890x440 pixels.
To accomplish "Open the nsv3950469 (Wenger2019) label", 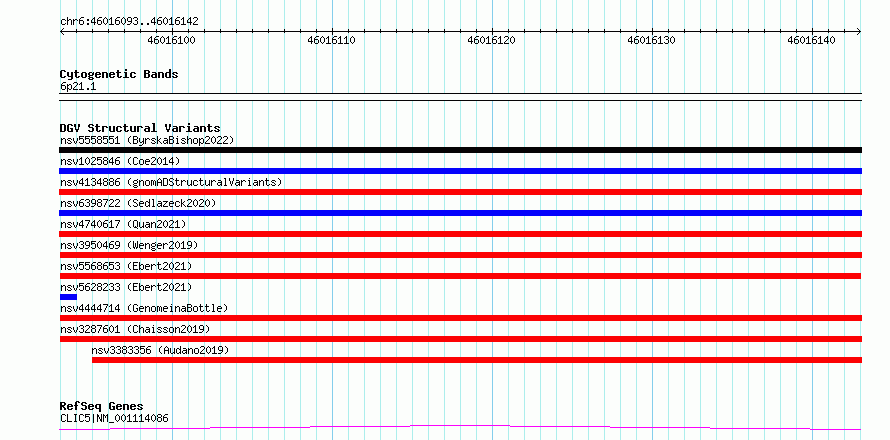I will coord(129,245).
